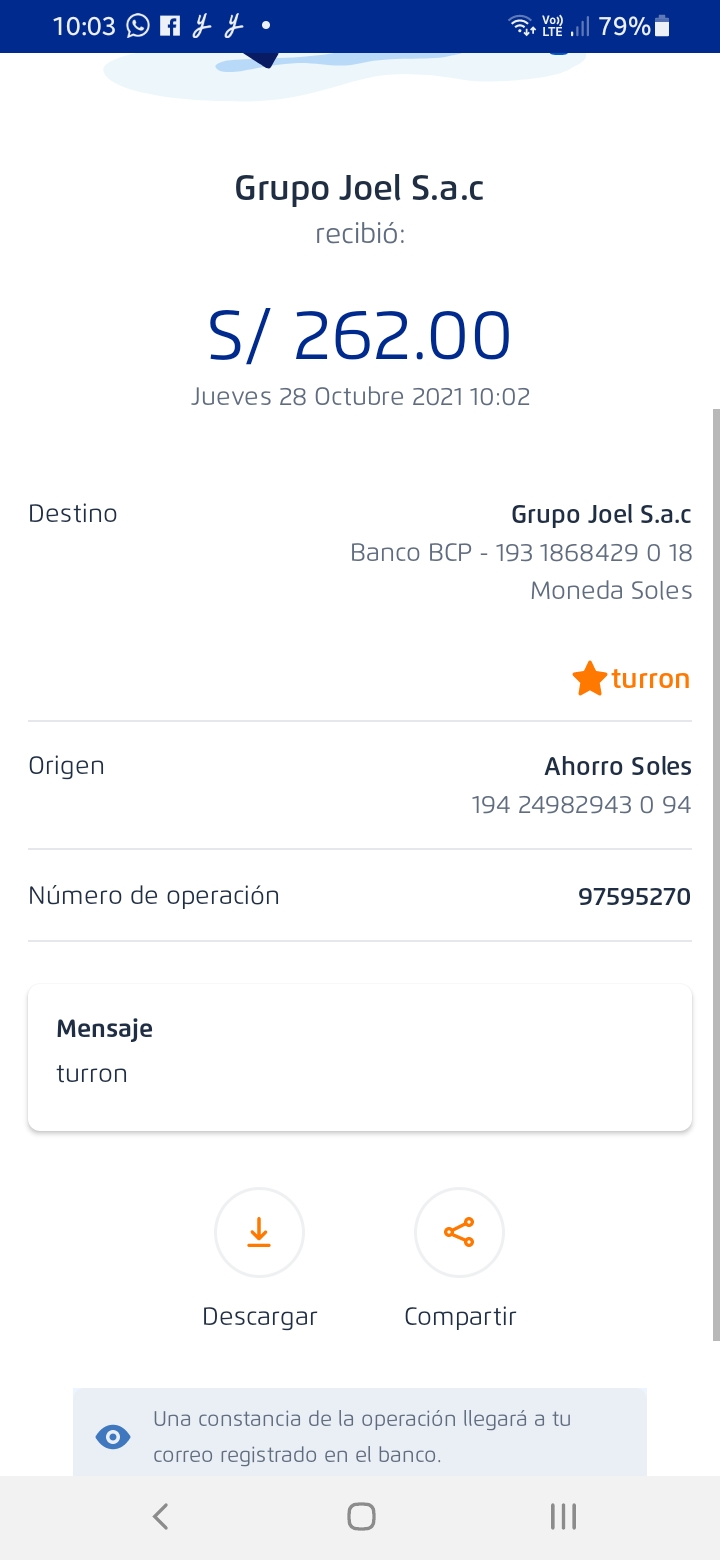The image size is (720, 1560).
Task: Tap the Descargar download icon
Action: (259, 1232)
